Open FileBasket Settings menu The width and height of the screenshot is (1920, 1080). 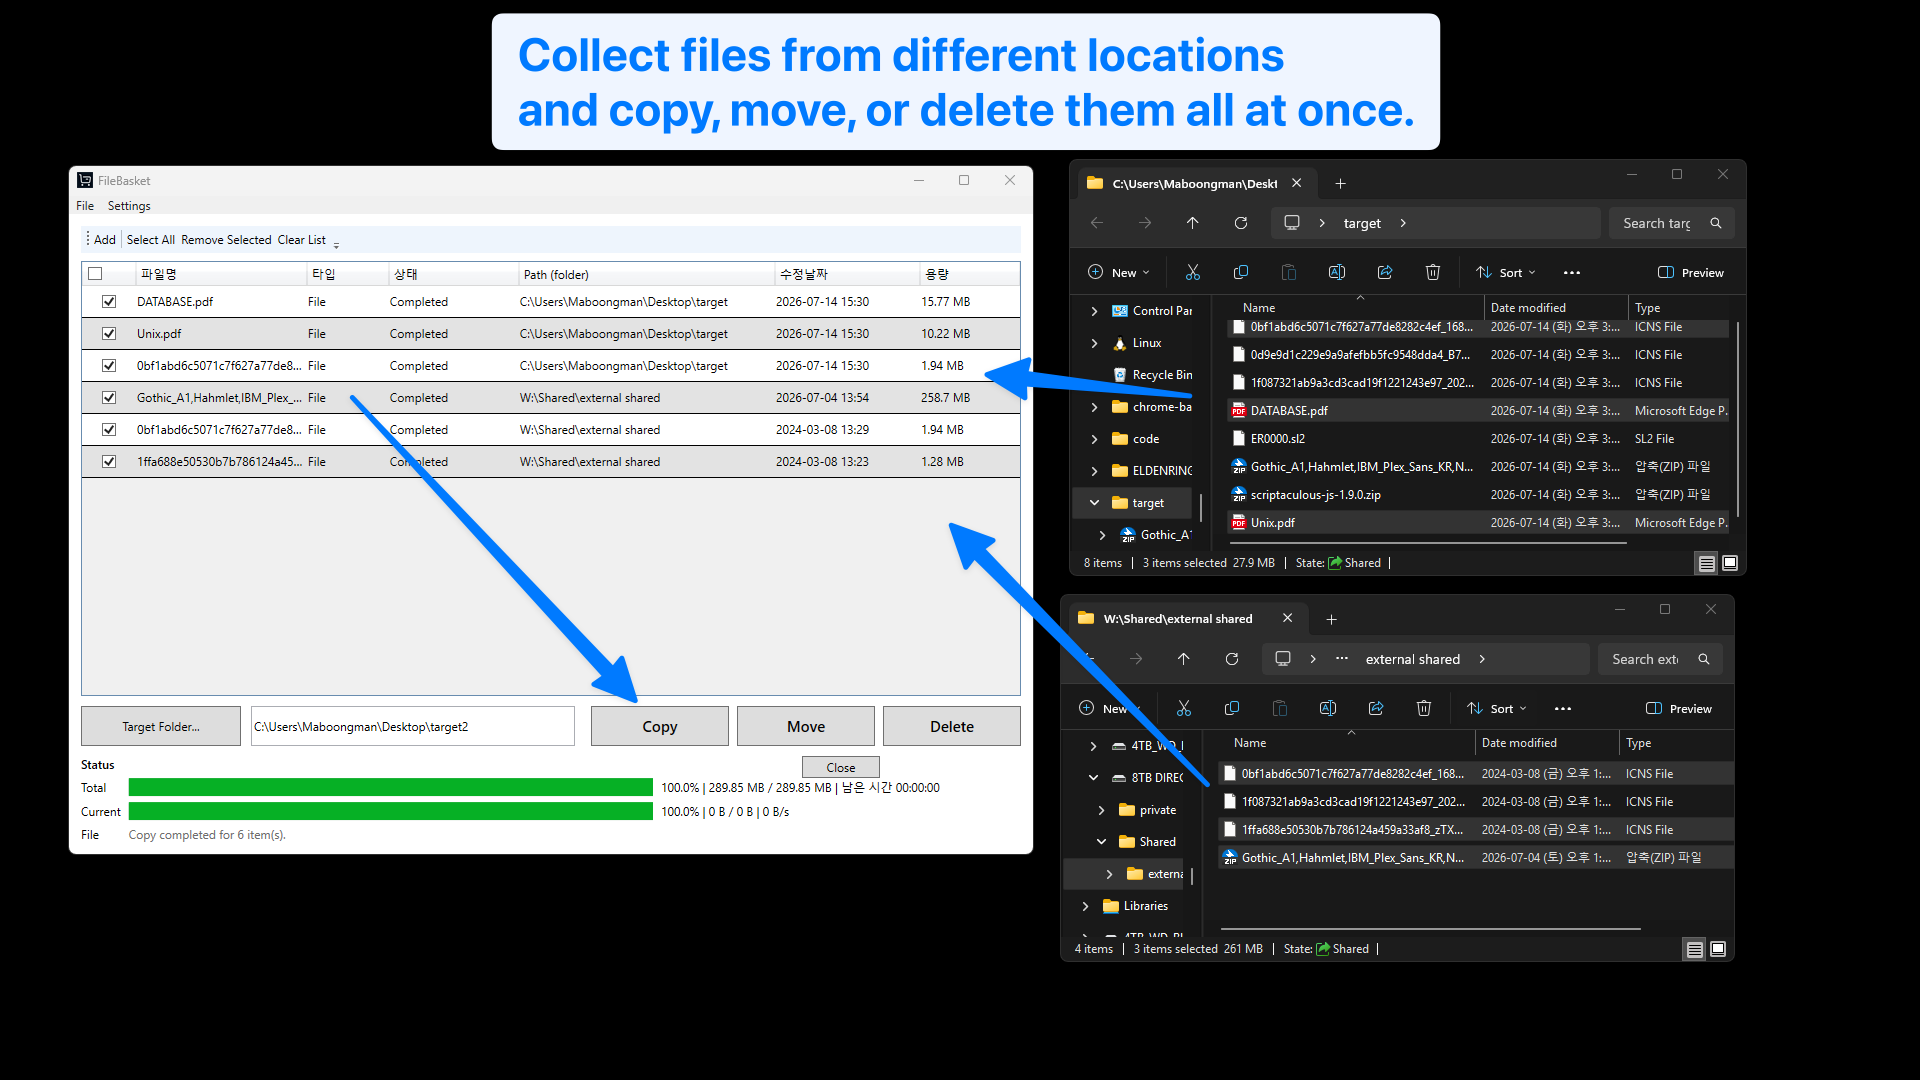tap(129, 206)
